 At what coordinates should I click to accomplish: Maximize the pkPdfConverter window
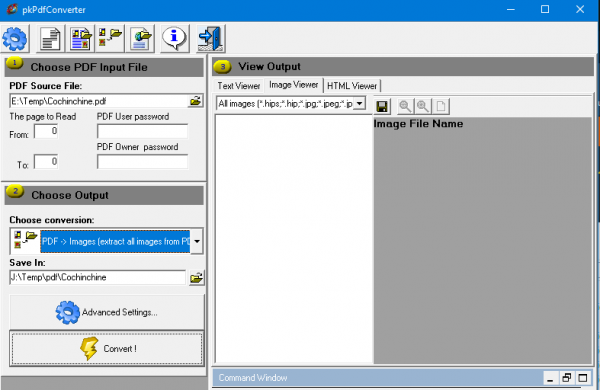click(x=545, y=10)
